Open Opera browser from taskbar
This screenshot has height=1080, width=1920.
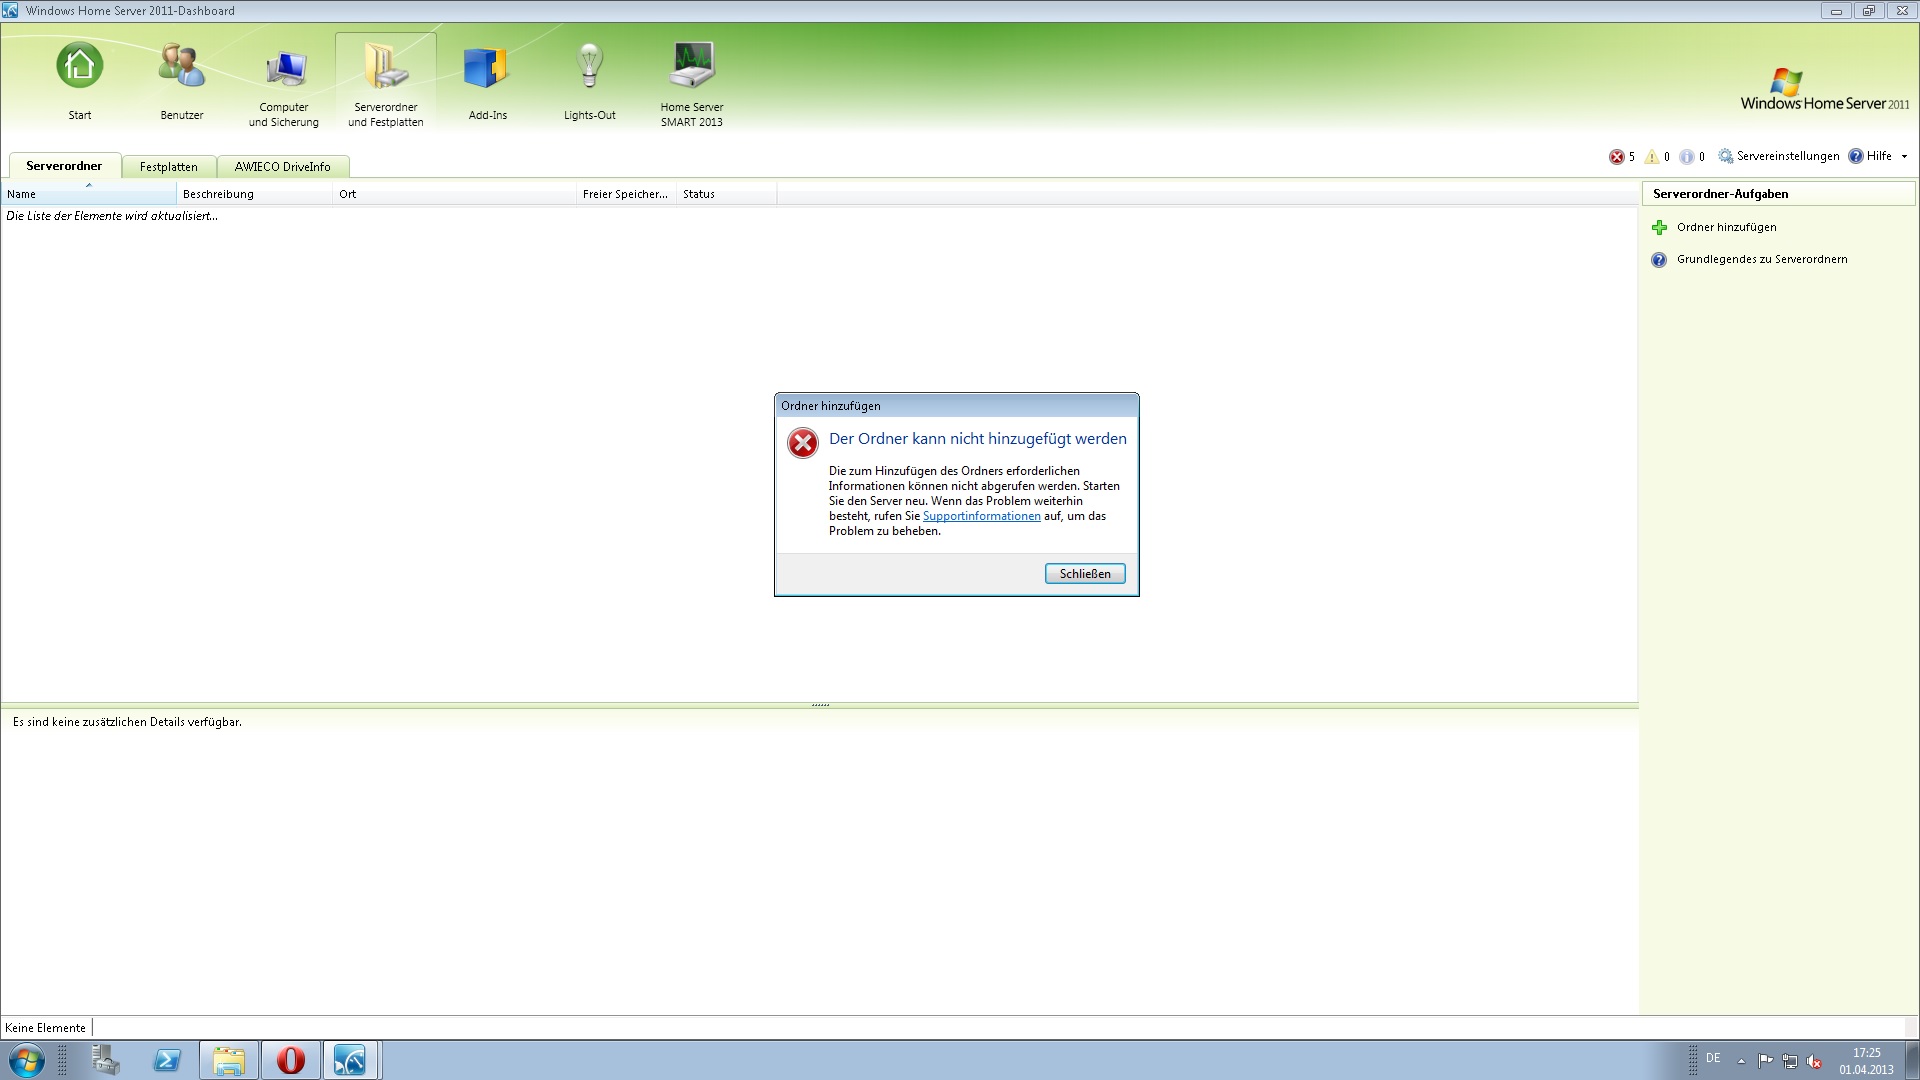(290, 1060)
